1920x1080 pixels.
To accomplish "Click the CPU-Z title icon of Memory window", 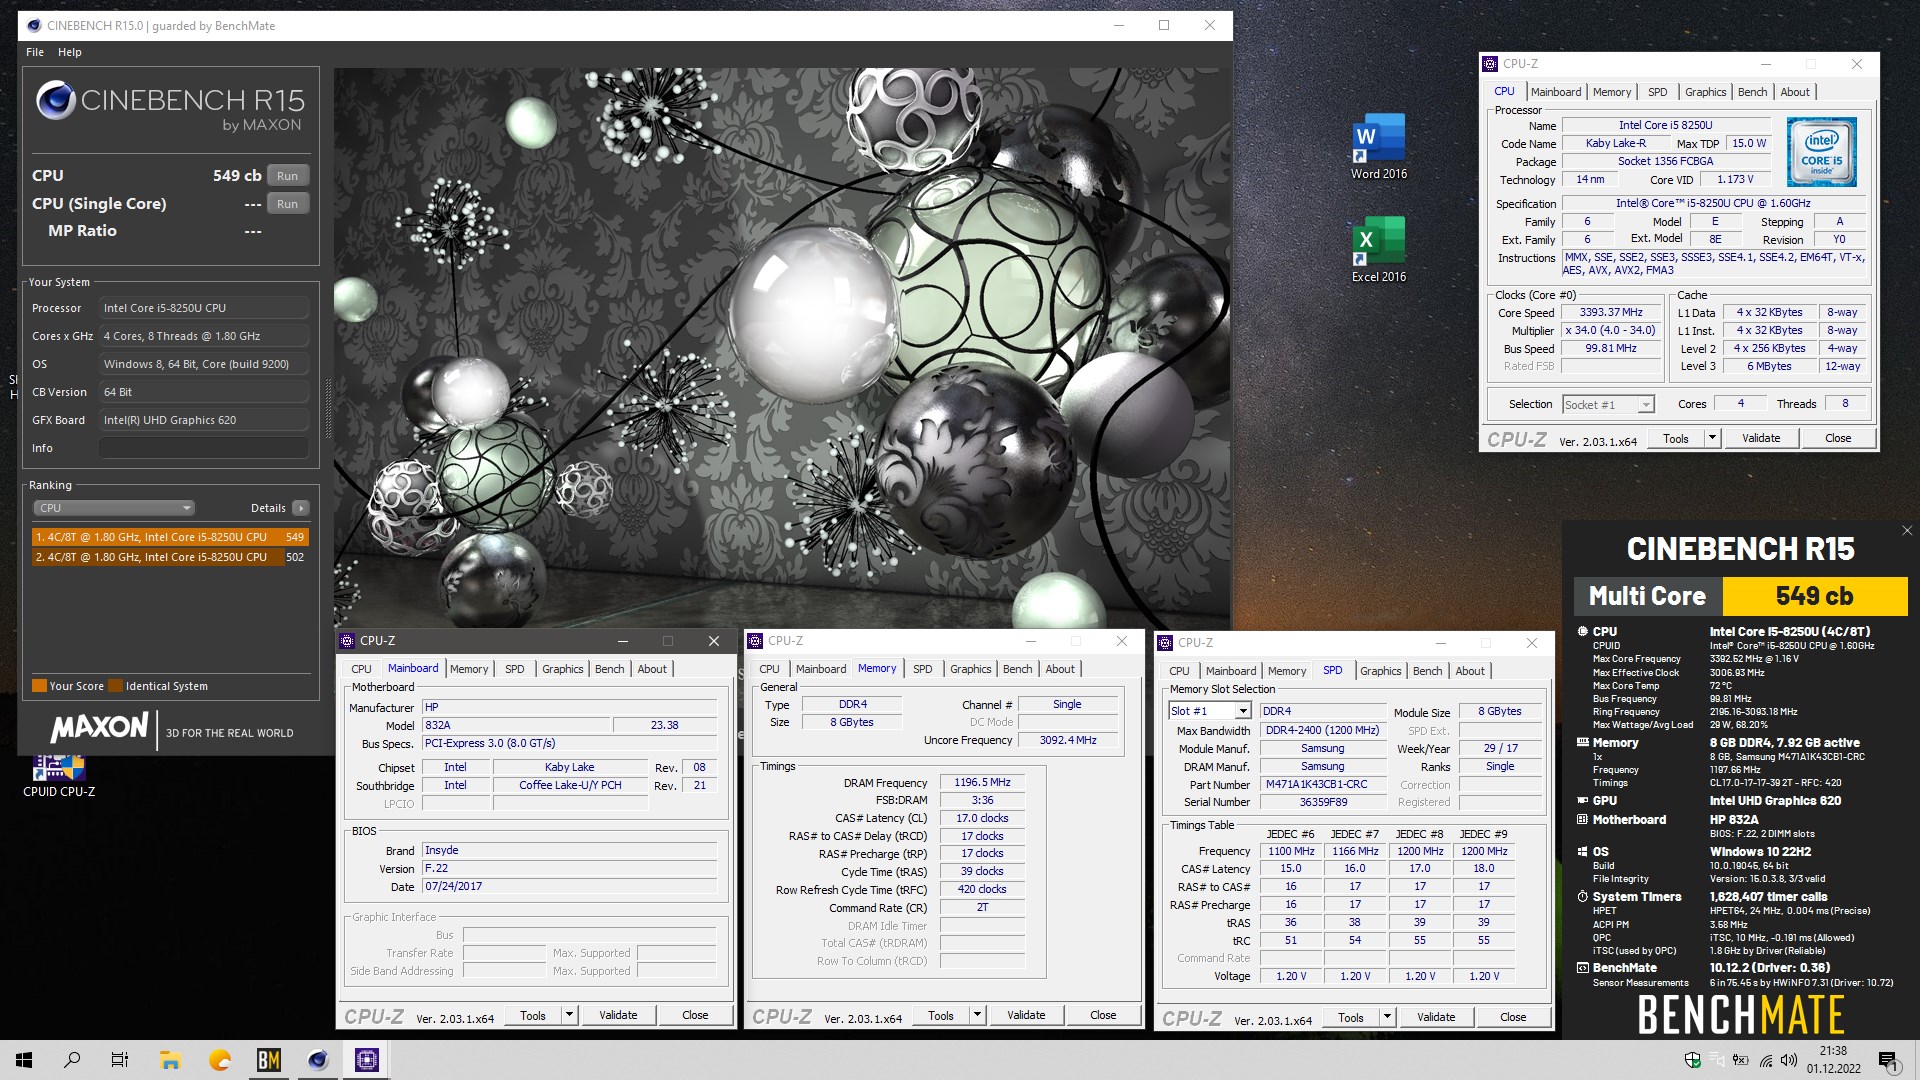I will [x=756, y=641].
